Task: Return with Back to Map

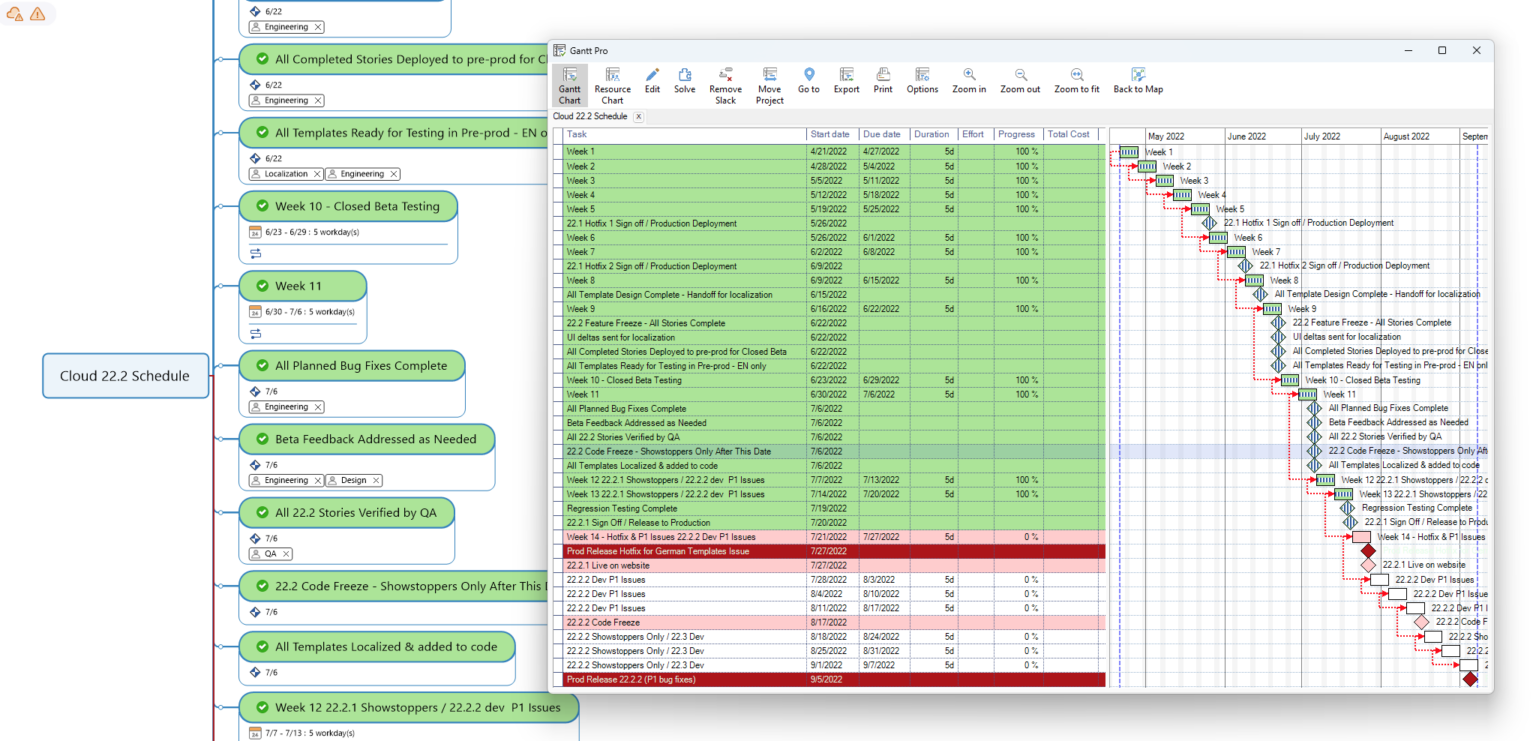Action: [x=1138, y=82]
